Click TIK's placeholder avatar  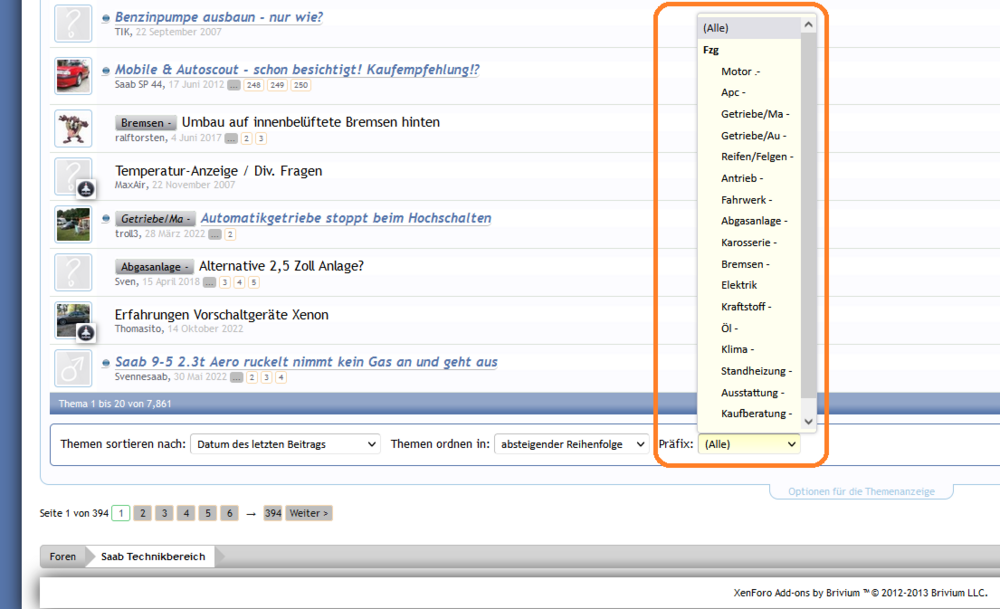tap(73, 23)
